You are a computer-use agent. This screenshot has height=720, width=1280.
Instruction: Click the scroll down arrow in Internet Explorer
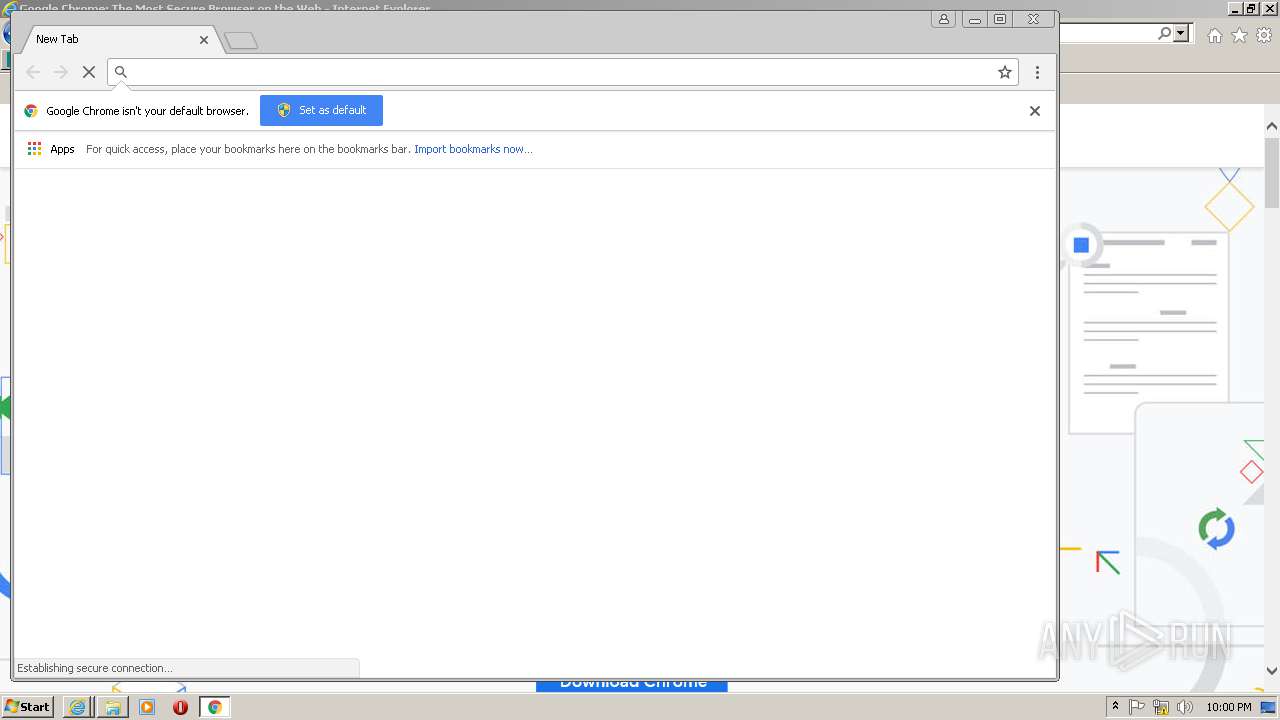pyautogui.click(x=1272, y=671)
